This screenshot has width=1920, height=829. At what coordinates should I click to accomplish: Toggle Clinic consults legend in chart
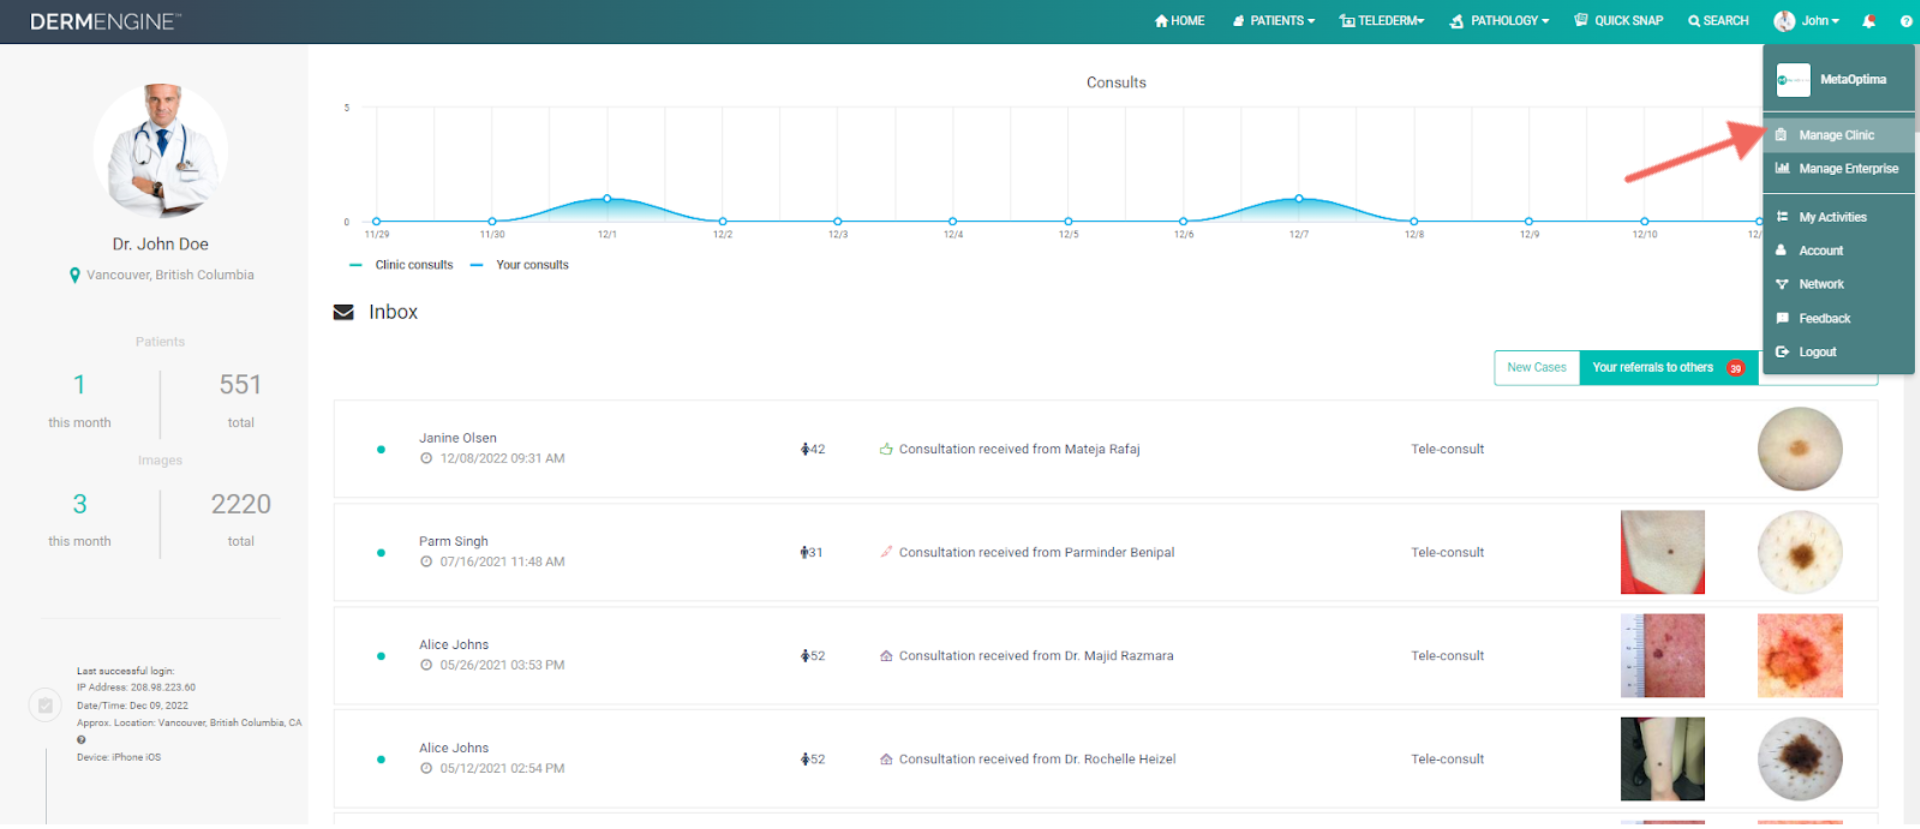pos(401,265)
